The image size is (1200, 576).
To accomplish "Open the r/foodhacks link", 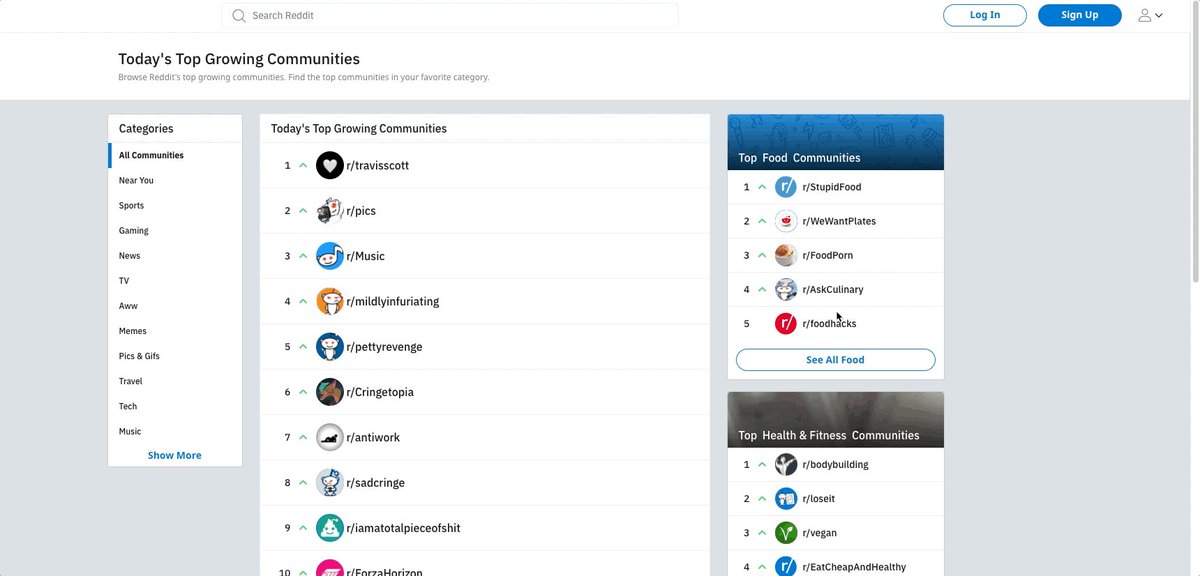I will [829, 323].
